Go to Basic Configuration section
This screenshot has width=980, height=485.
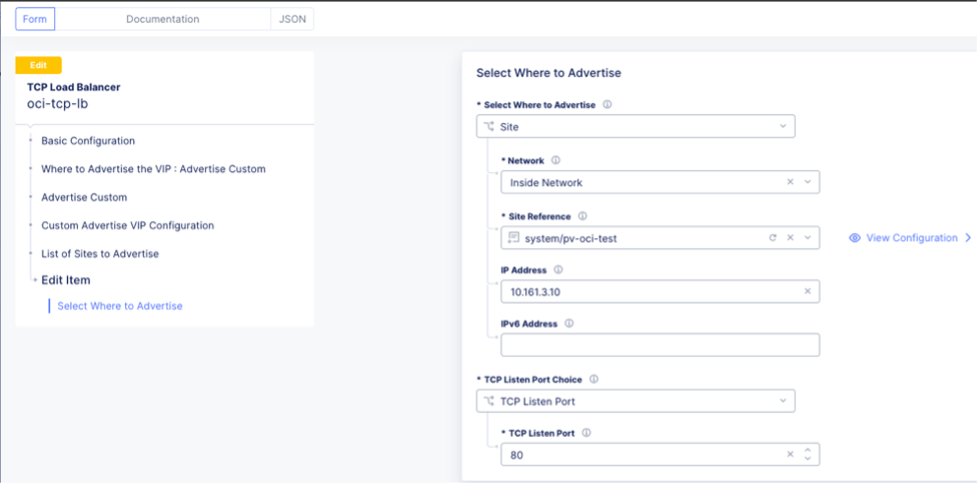(x=88, y=141)
